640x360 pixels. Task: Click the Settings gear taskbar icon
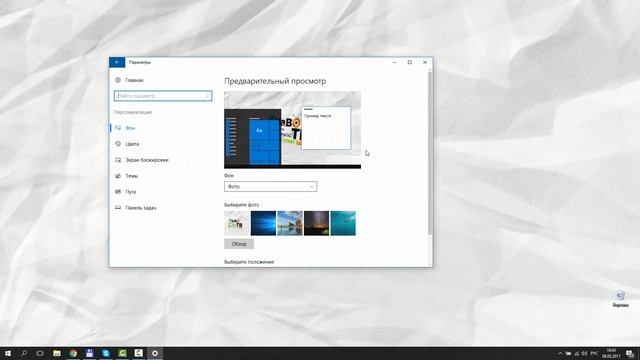155,353
